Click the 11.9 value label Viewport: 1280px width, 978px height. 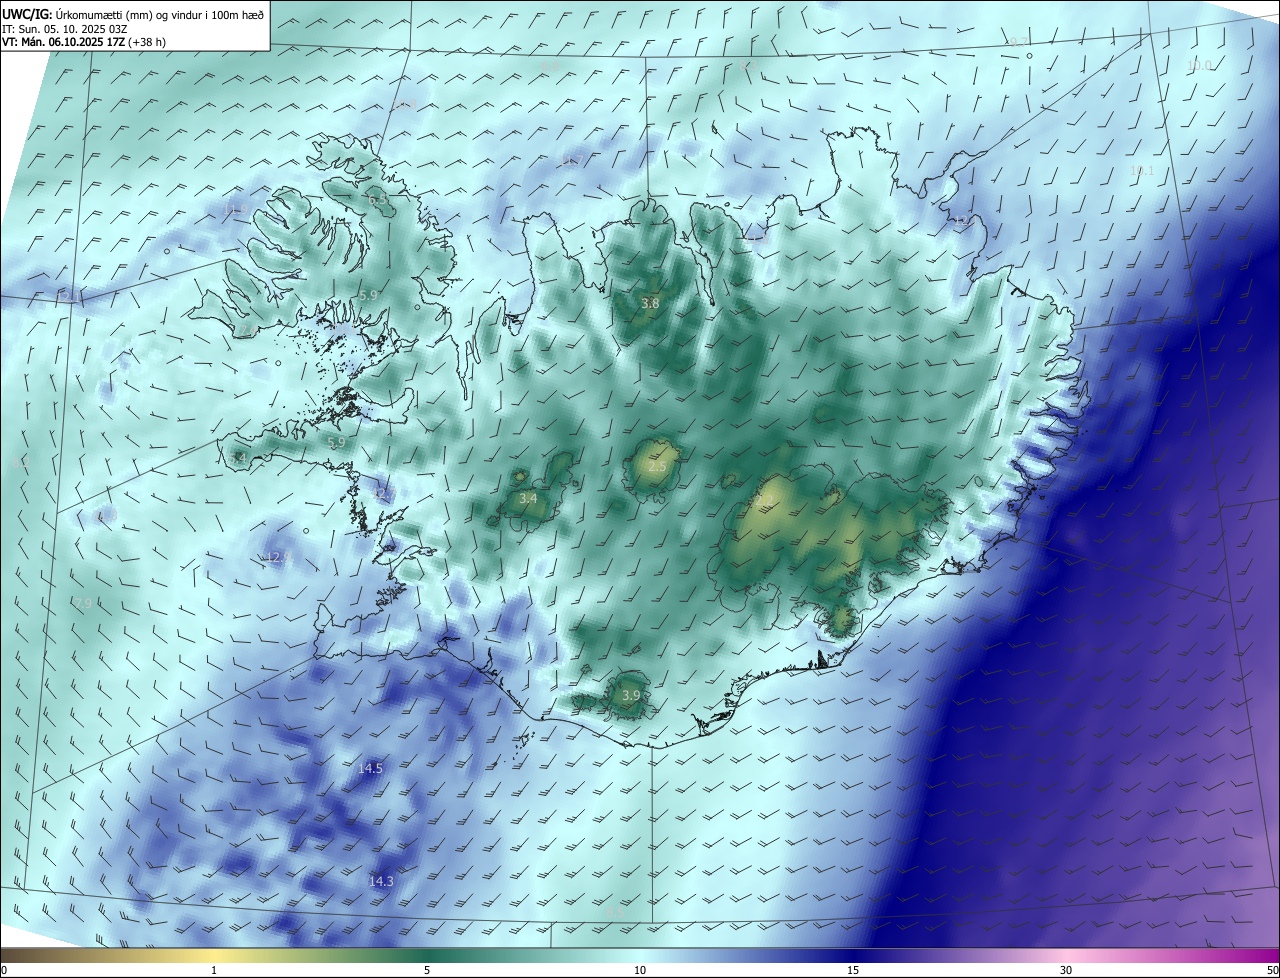tap(236, 209)
